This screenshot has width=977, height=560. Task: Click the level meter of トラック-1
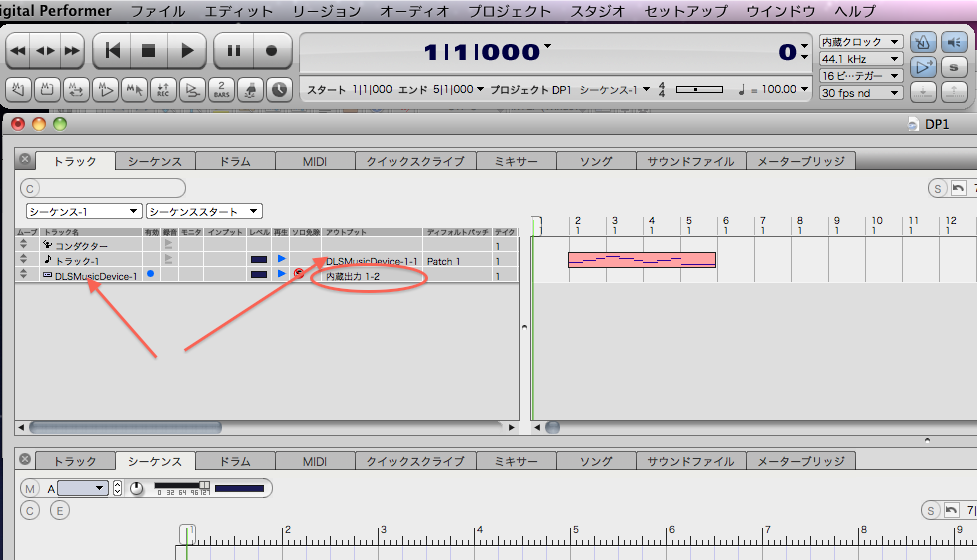(x=259, y=260)
